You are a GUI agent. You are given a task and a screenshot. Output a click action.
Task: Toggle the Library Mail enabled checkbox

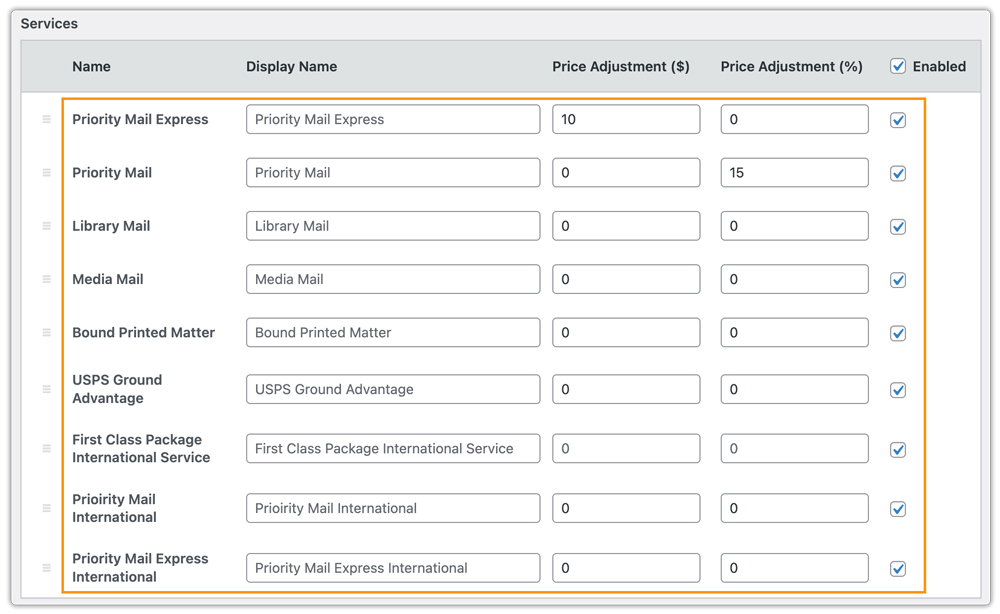tap(898, 226)
